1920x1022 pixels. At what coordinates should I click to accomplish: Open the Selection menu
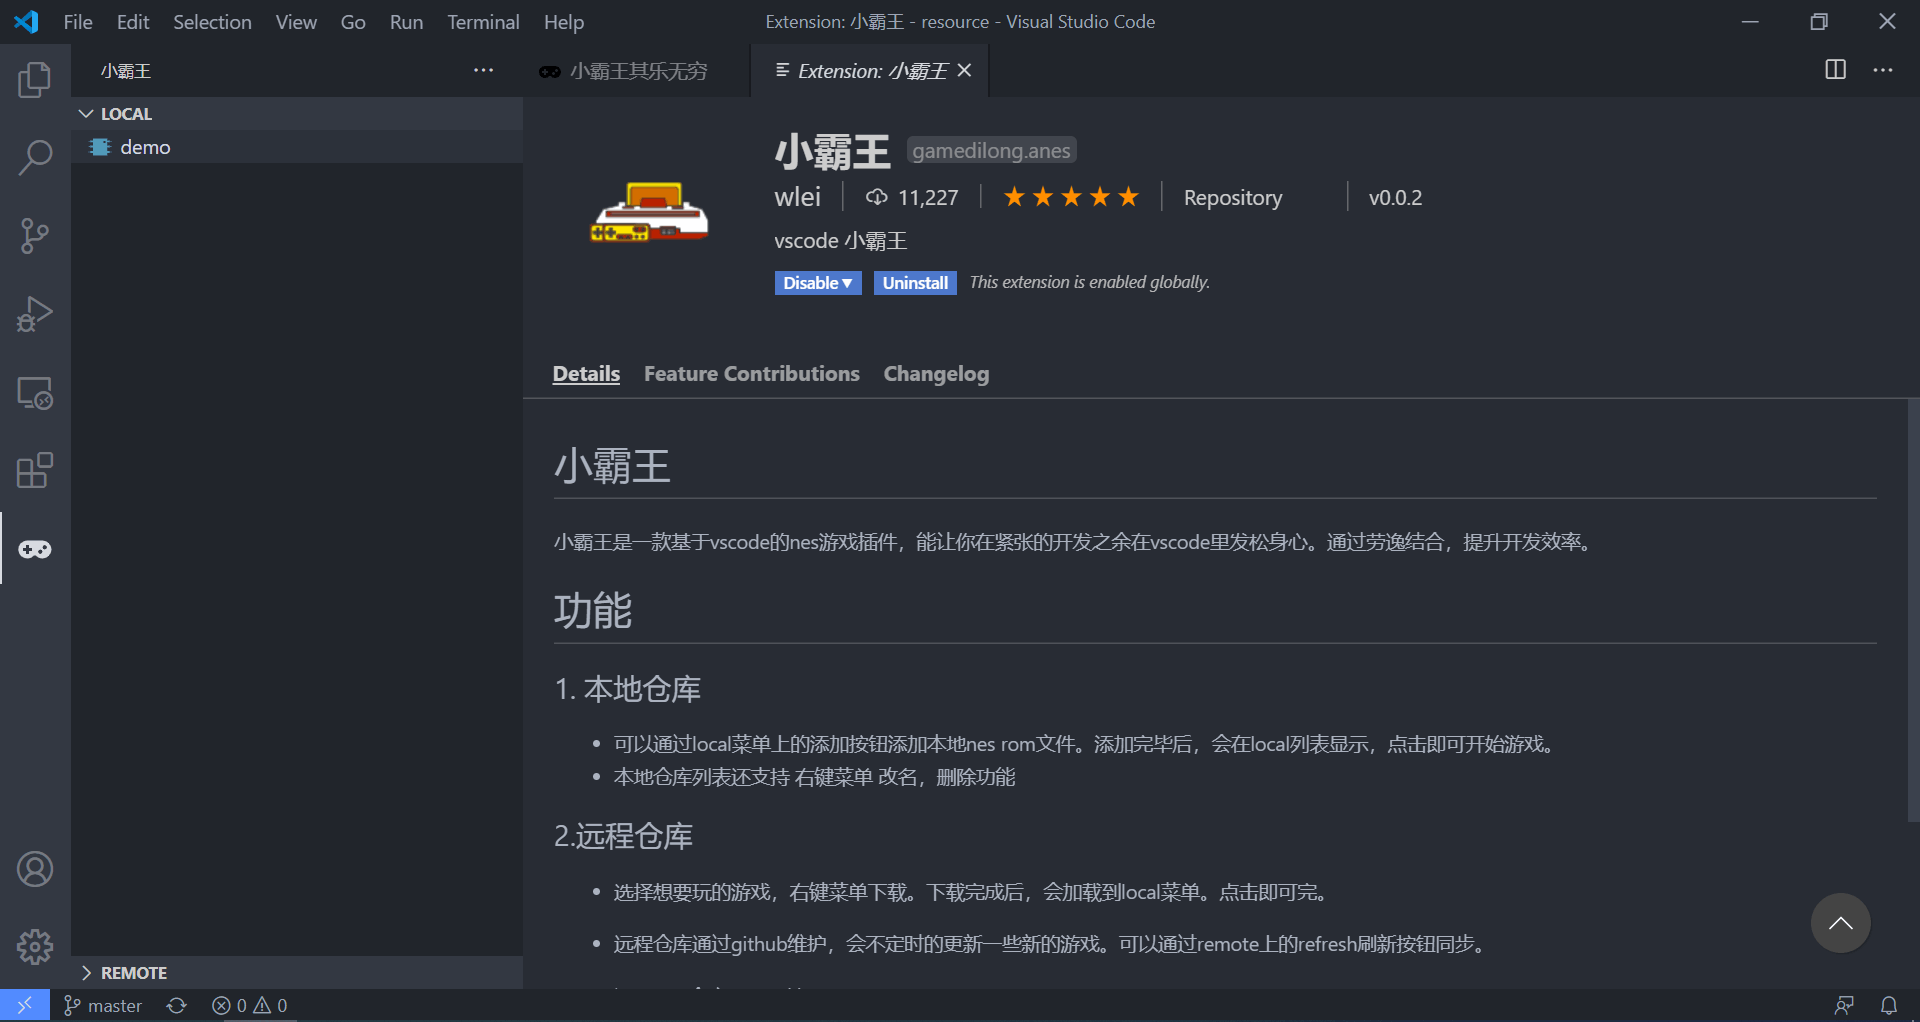212,22
